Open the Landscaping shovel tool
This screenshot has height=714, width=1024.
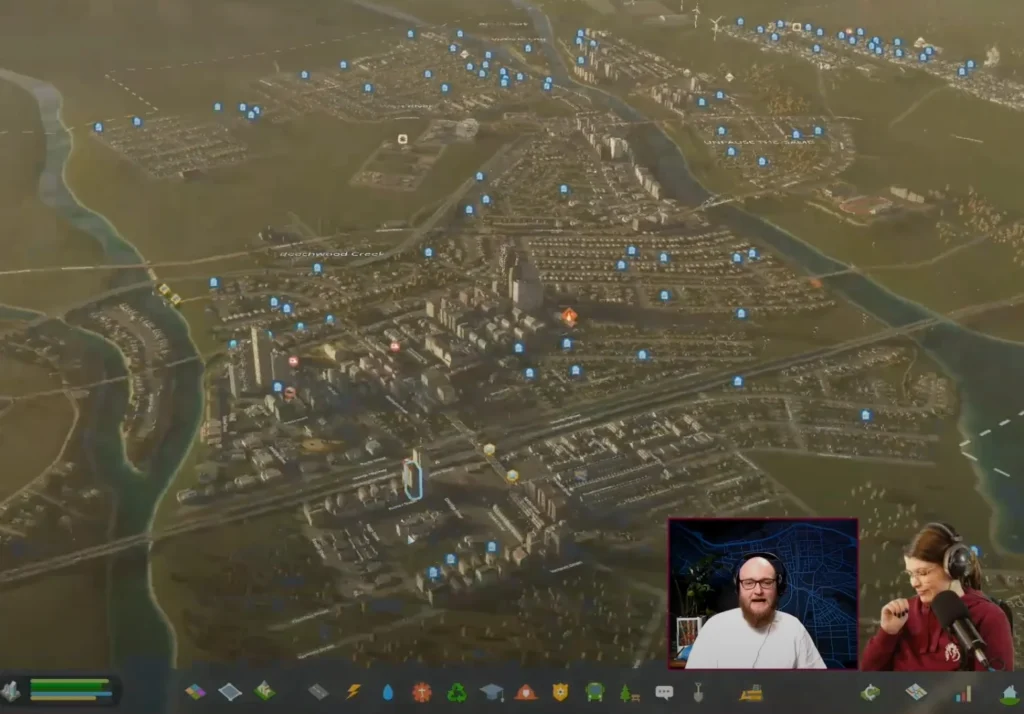coord(698,692)
